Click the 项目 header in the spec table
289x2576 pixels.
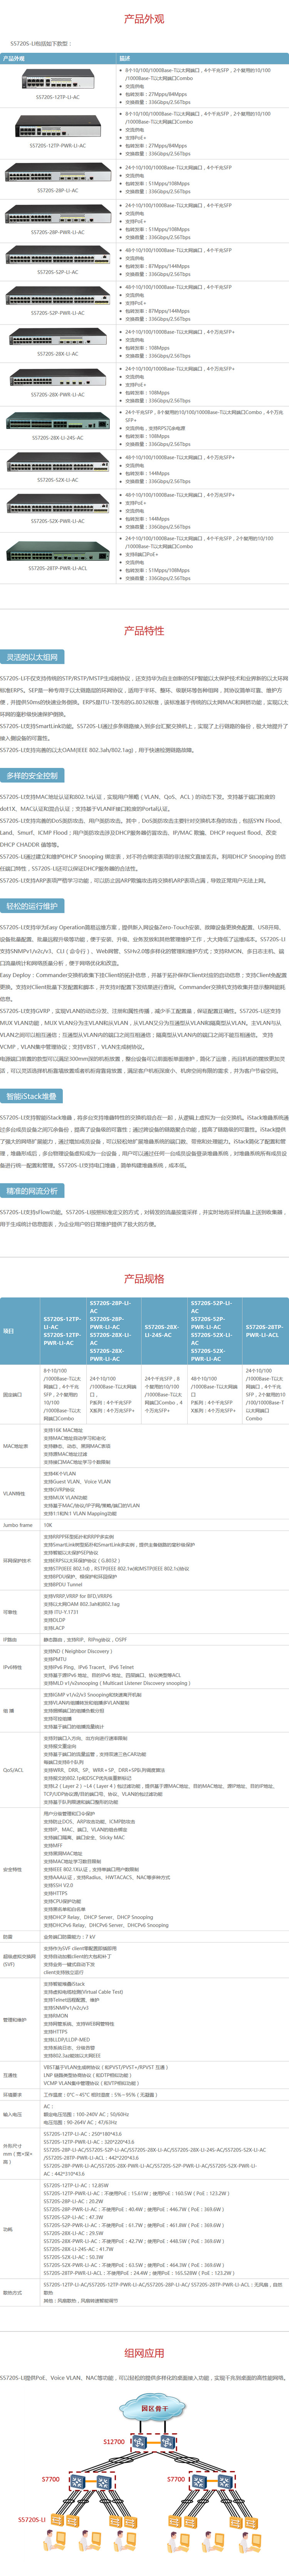[9, 1331]
